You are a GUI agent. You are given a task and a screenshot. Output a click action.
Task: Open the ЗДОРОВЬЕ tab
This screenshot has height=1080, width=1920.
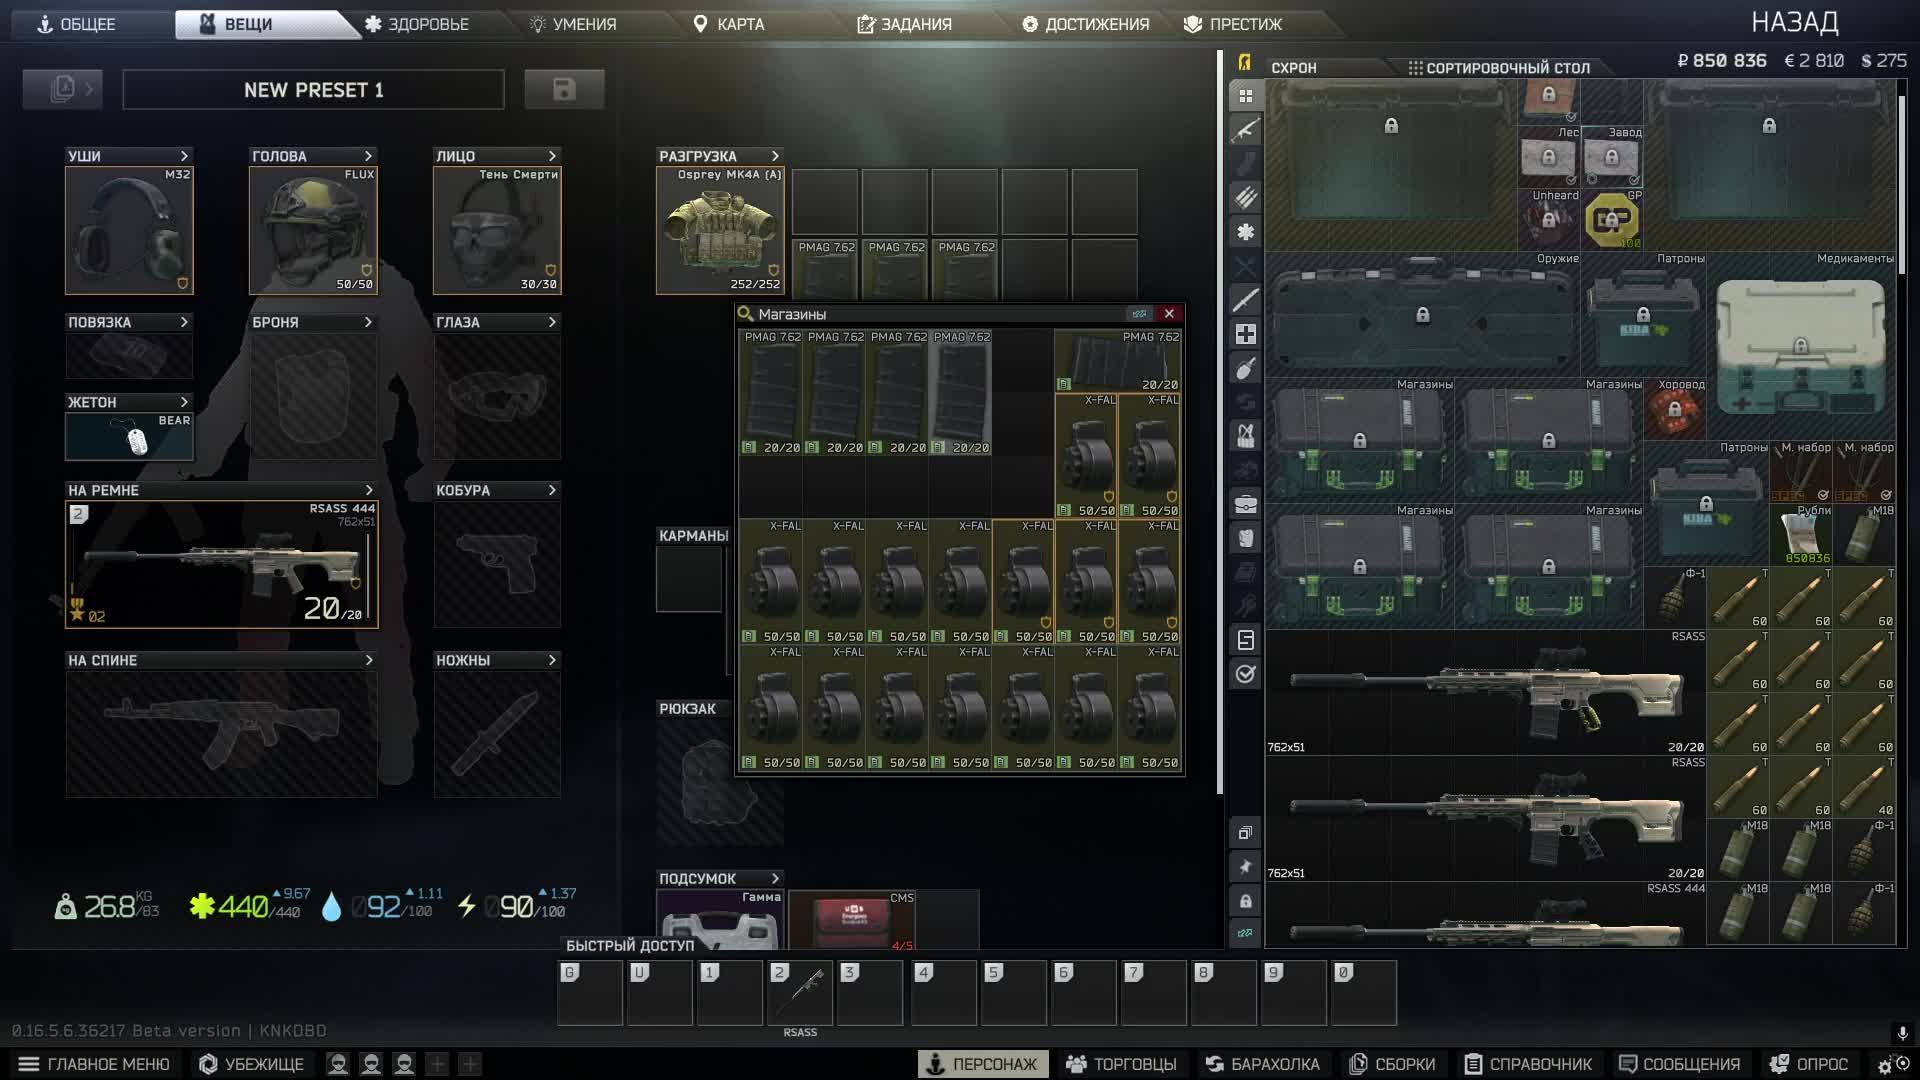417,24
